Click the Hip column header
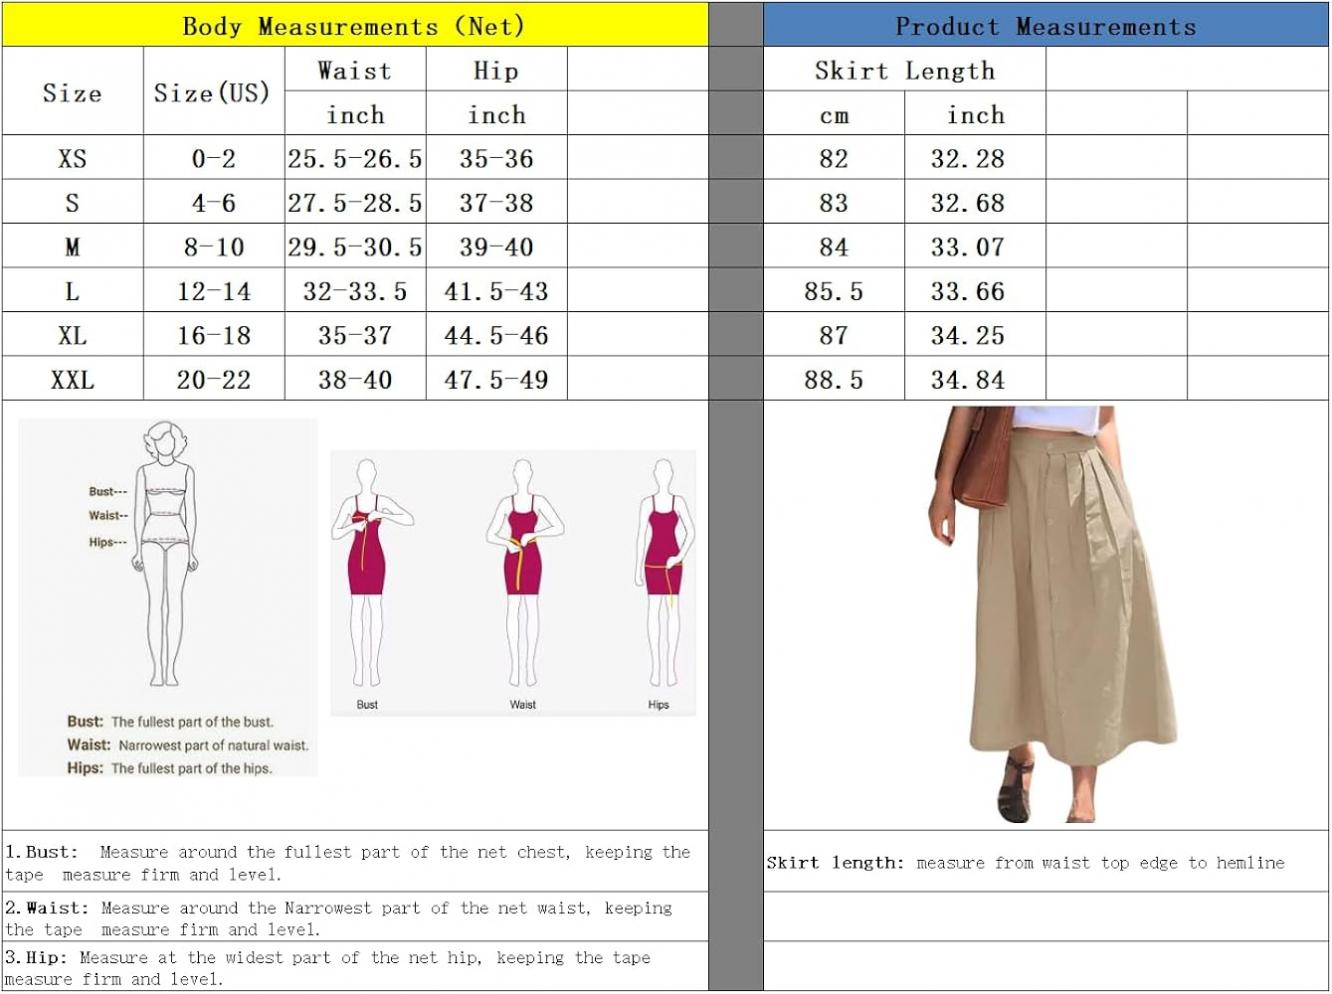Image resolution: width=1332 pixels, height=994 pixels. point(497,70)
